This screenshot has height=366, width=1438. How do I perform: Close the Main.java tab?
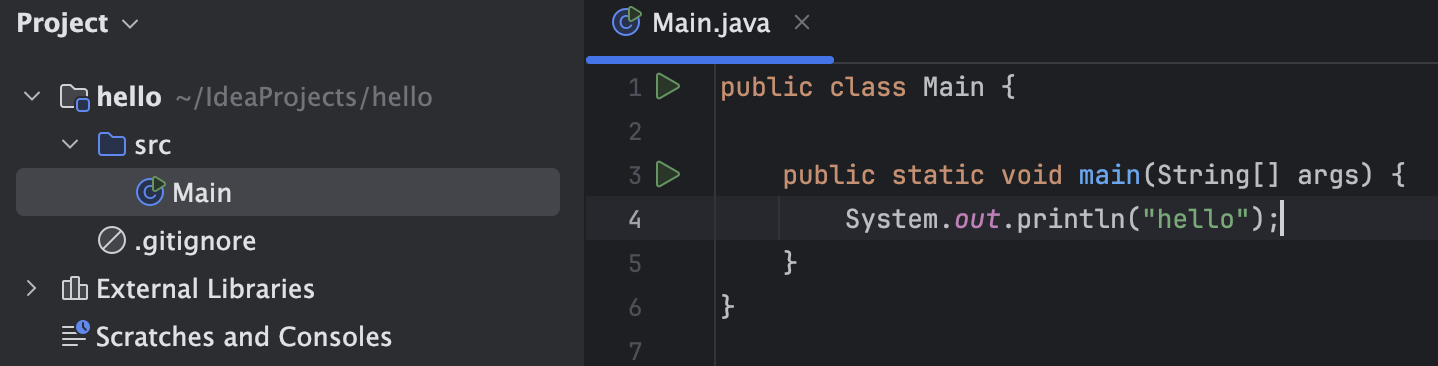point(801,22)
